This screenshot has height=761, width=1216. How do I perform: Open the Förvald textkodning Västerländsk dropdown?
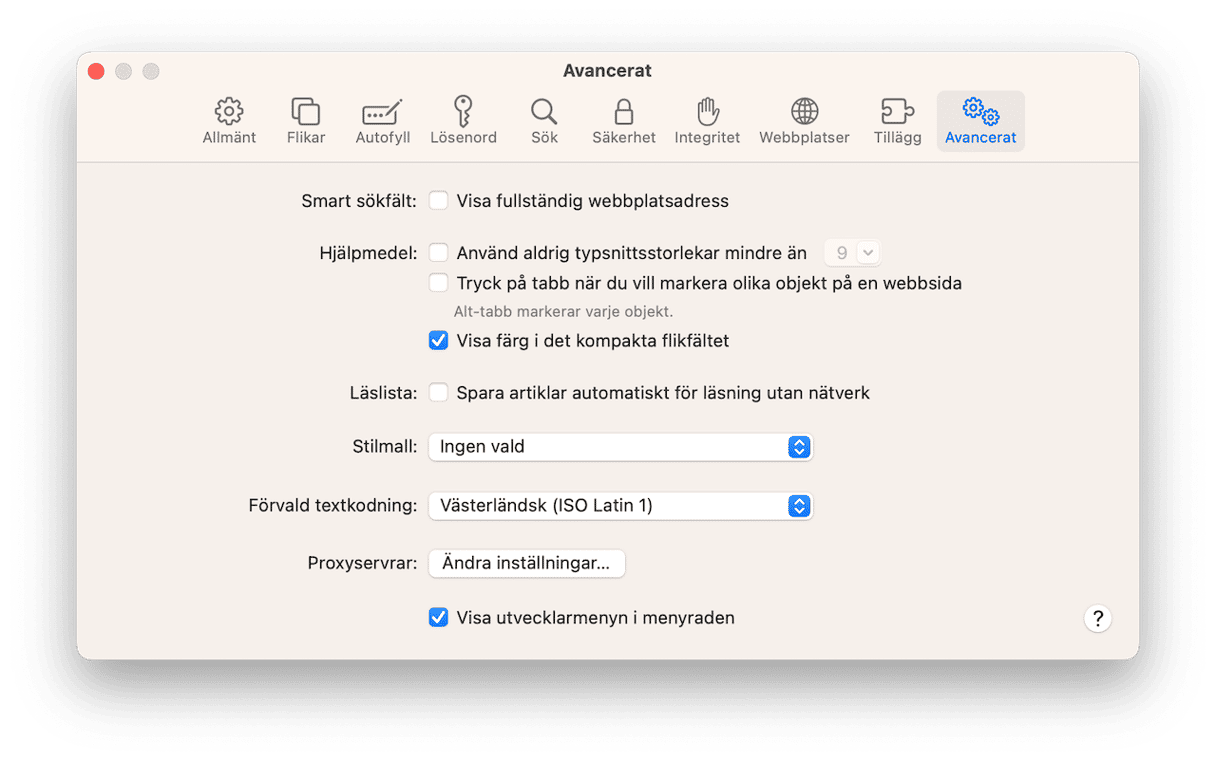pyautogui.click(x=620, y=506)
